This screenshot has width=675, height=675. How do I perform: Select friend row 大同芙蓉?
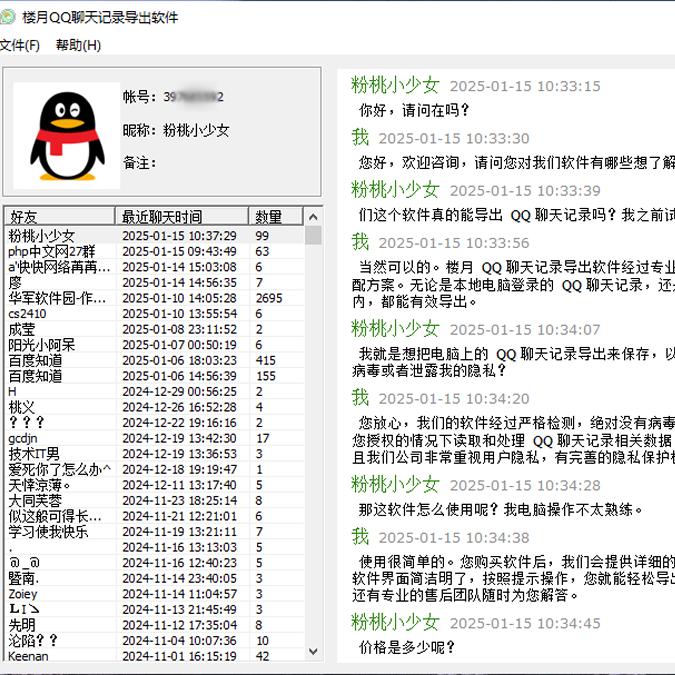[154, 500]
